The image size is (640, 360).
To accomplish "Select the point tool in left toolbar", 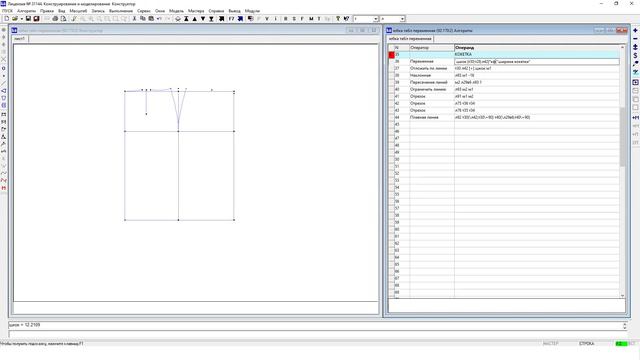I will pos(4,76).
